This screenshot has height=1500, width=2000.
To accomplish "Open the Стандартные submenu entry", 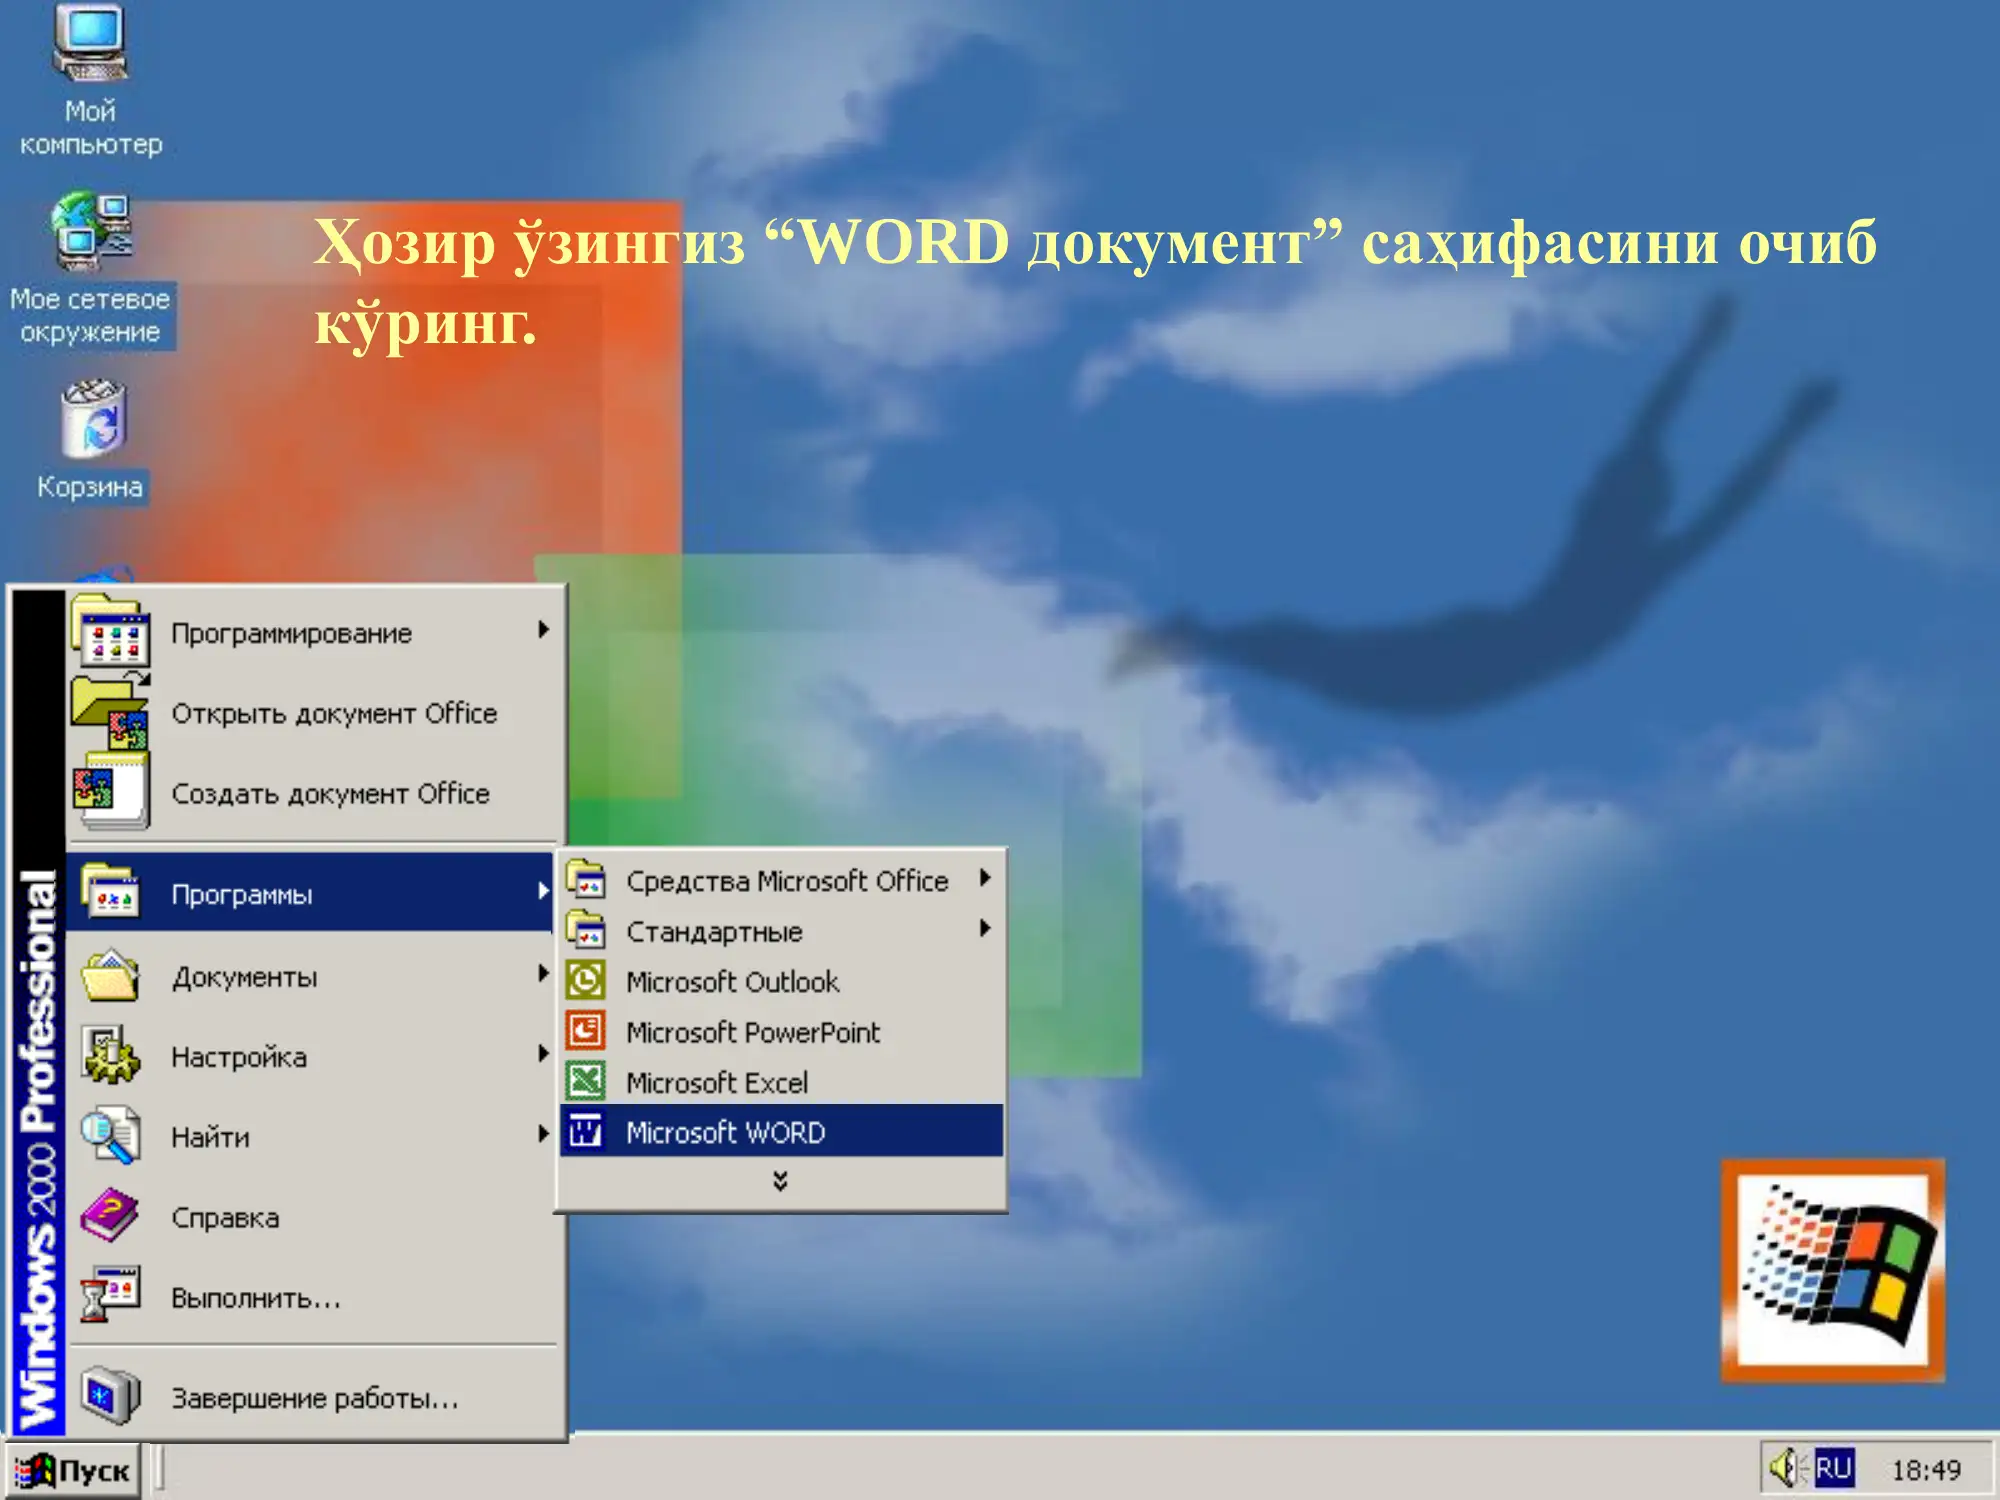I will (x=782, y=931).
